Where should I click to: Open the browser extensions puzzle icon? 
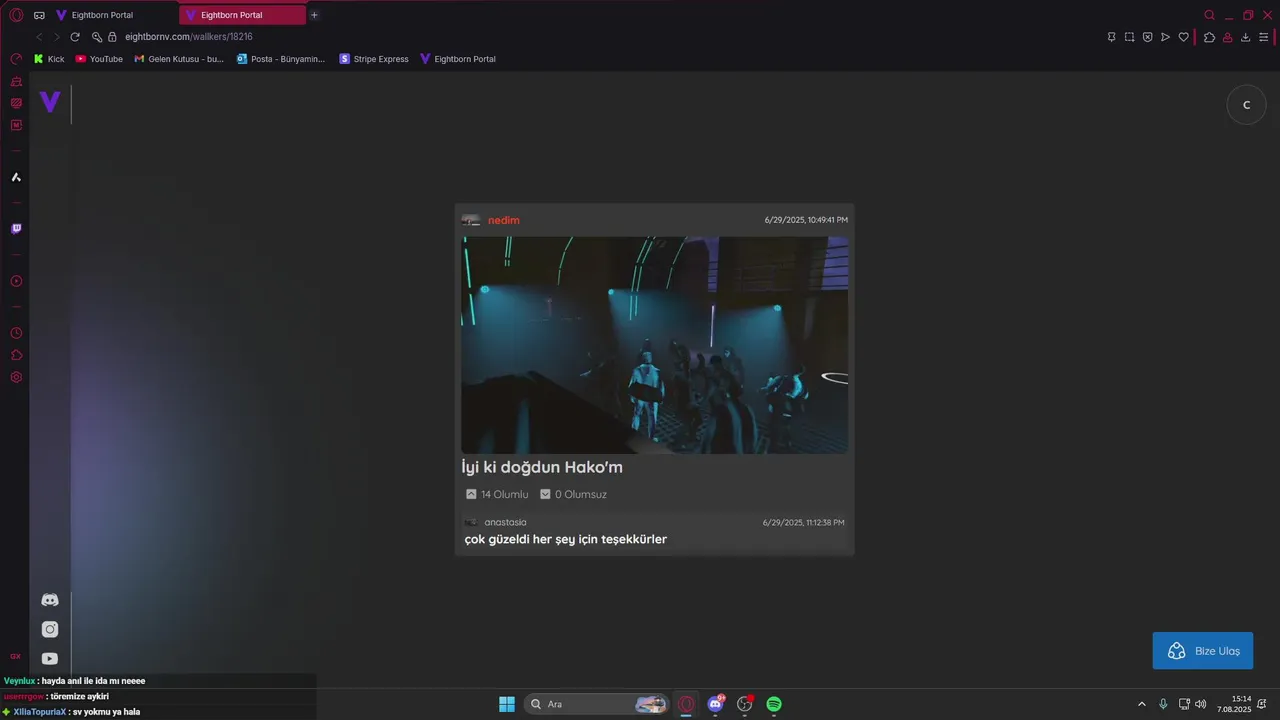(x=1209, y=37)
